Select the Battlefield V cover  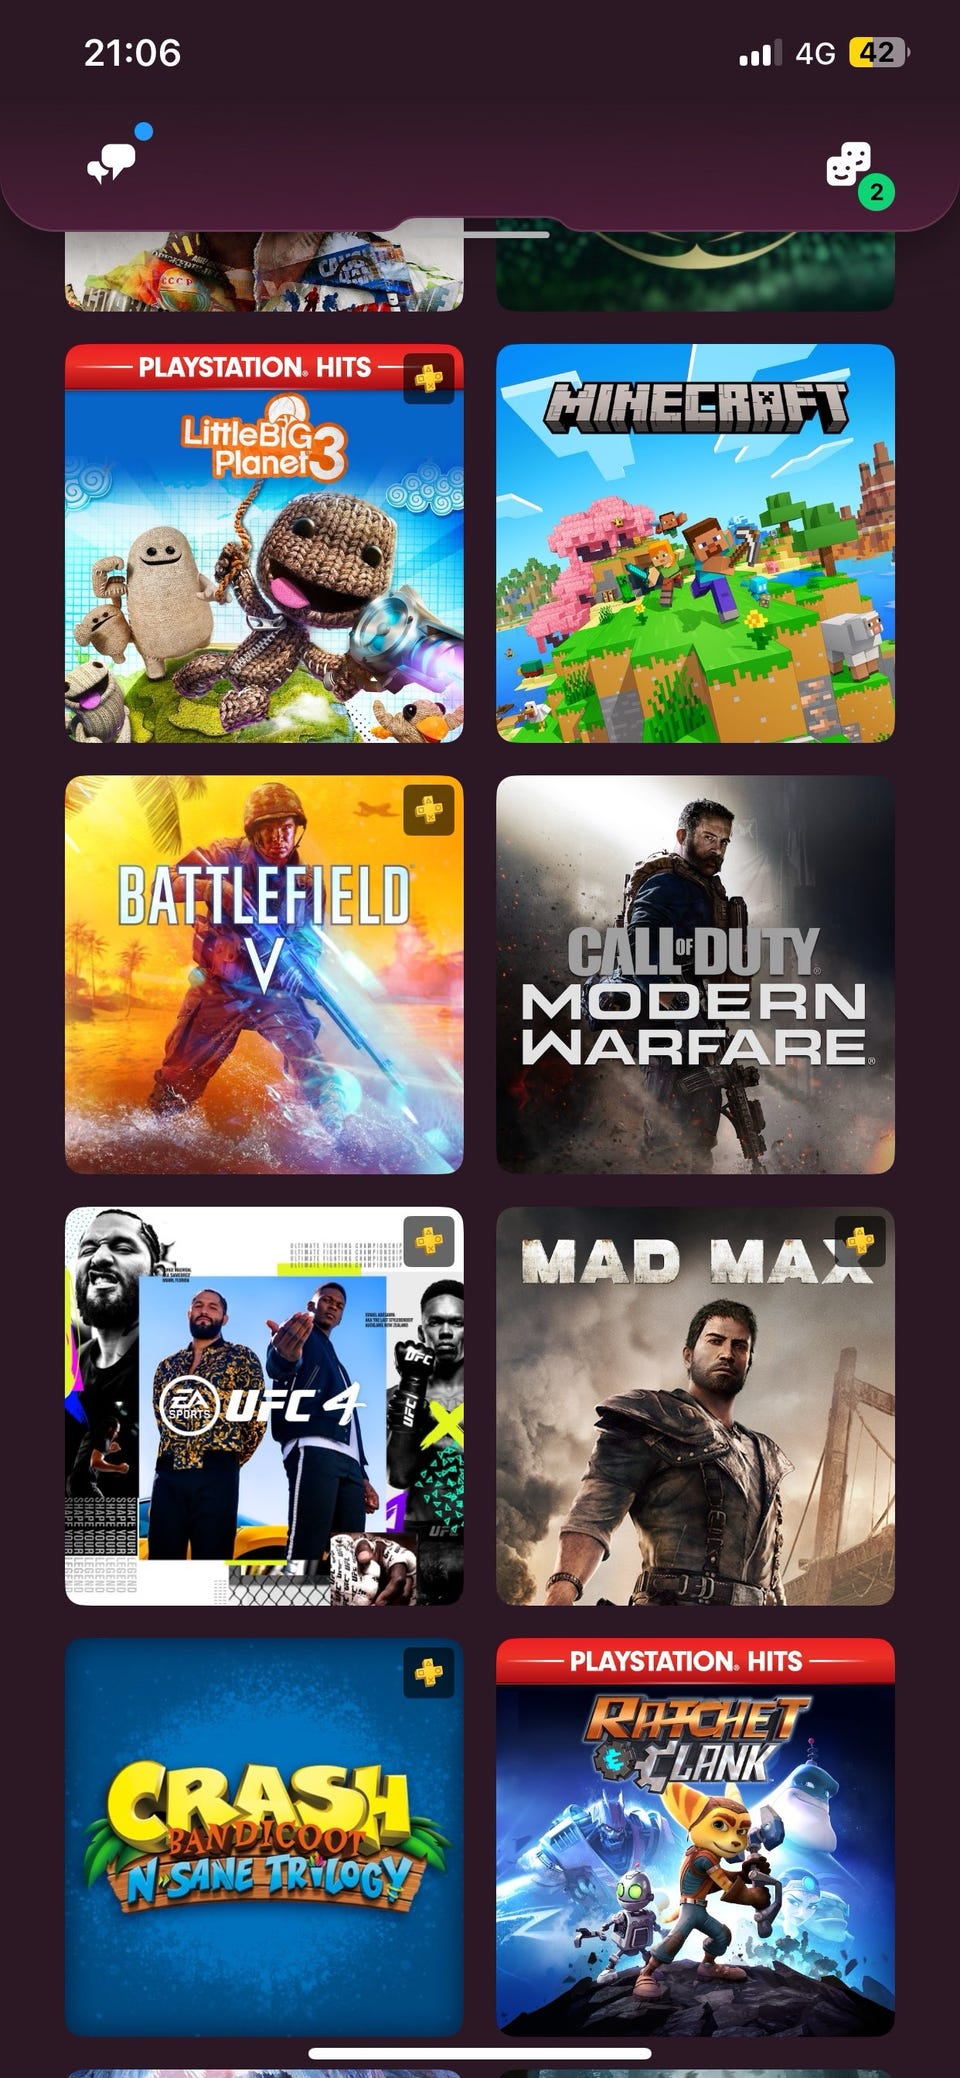(x=264, y=974)
